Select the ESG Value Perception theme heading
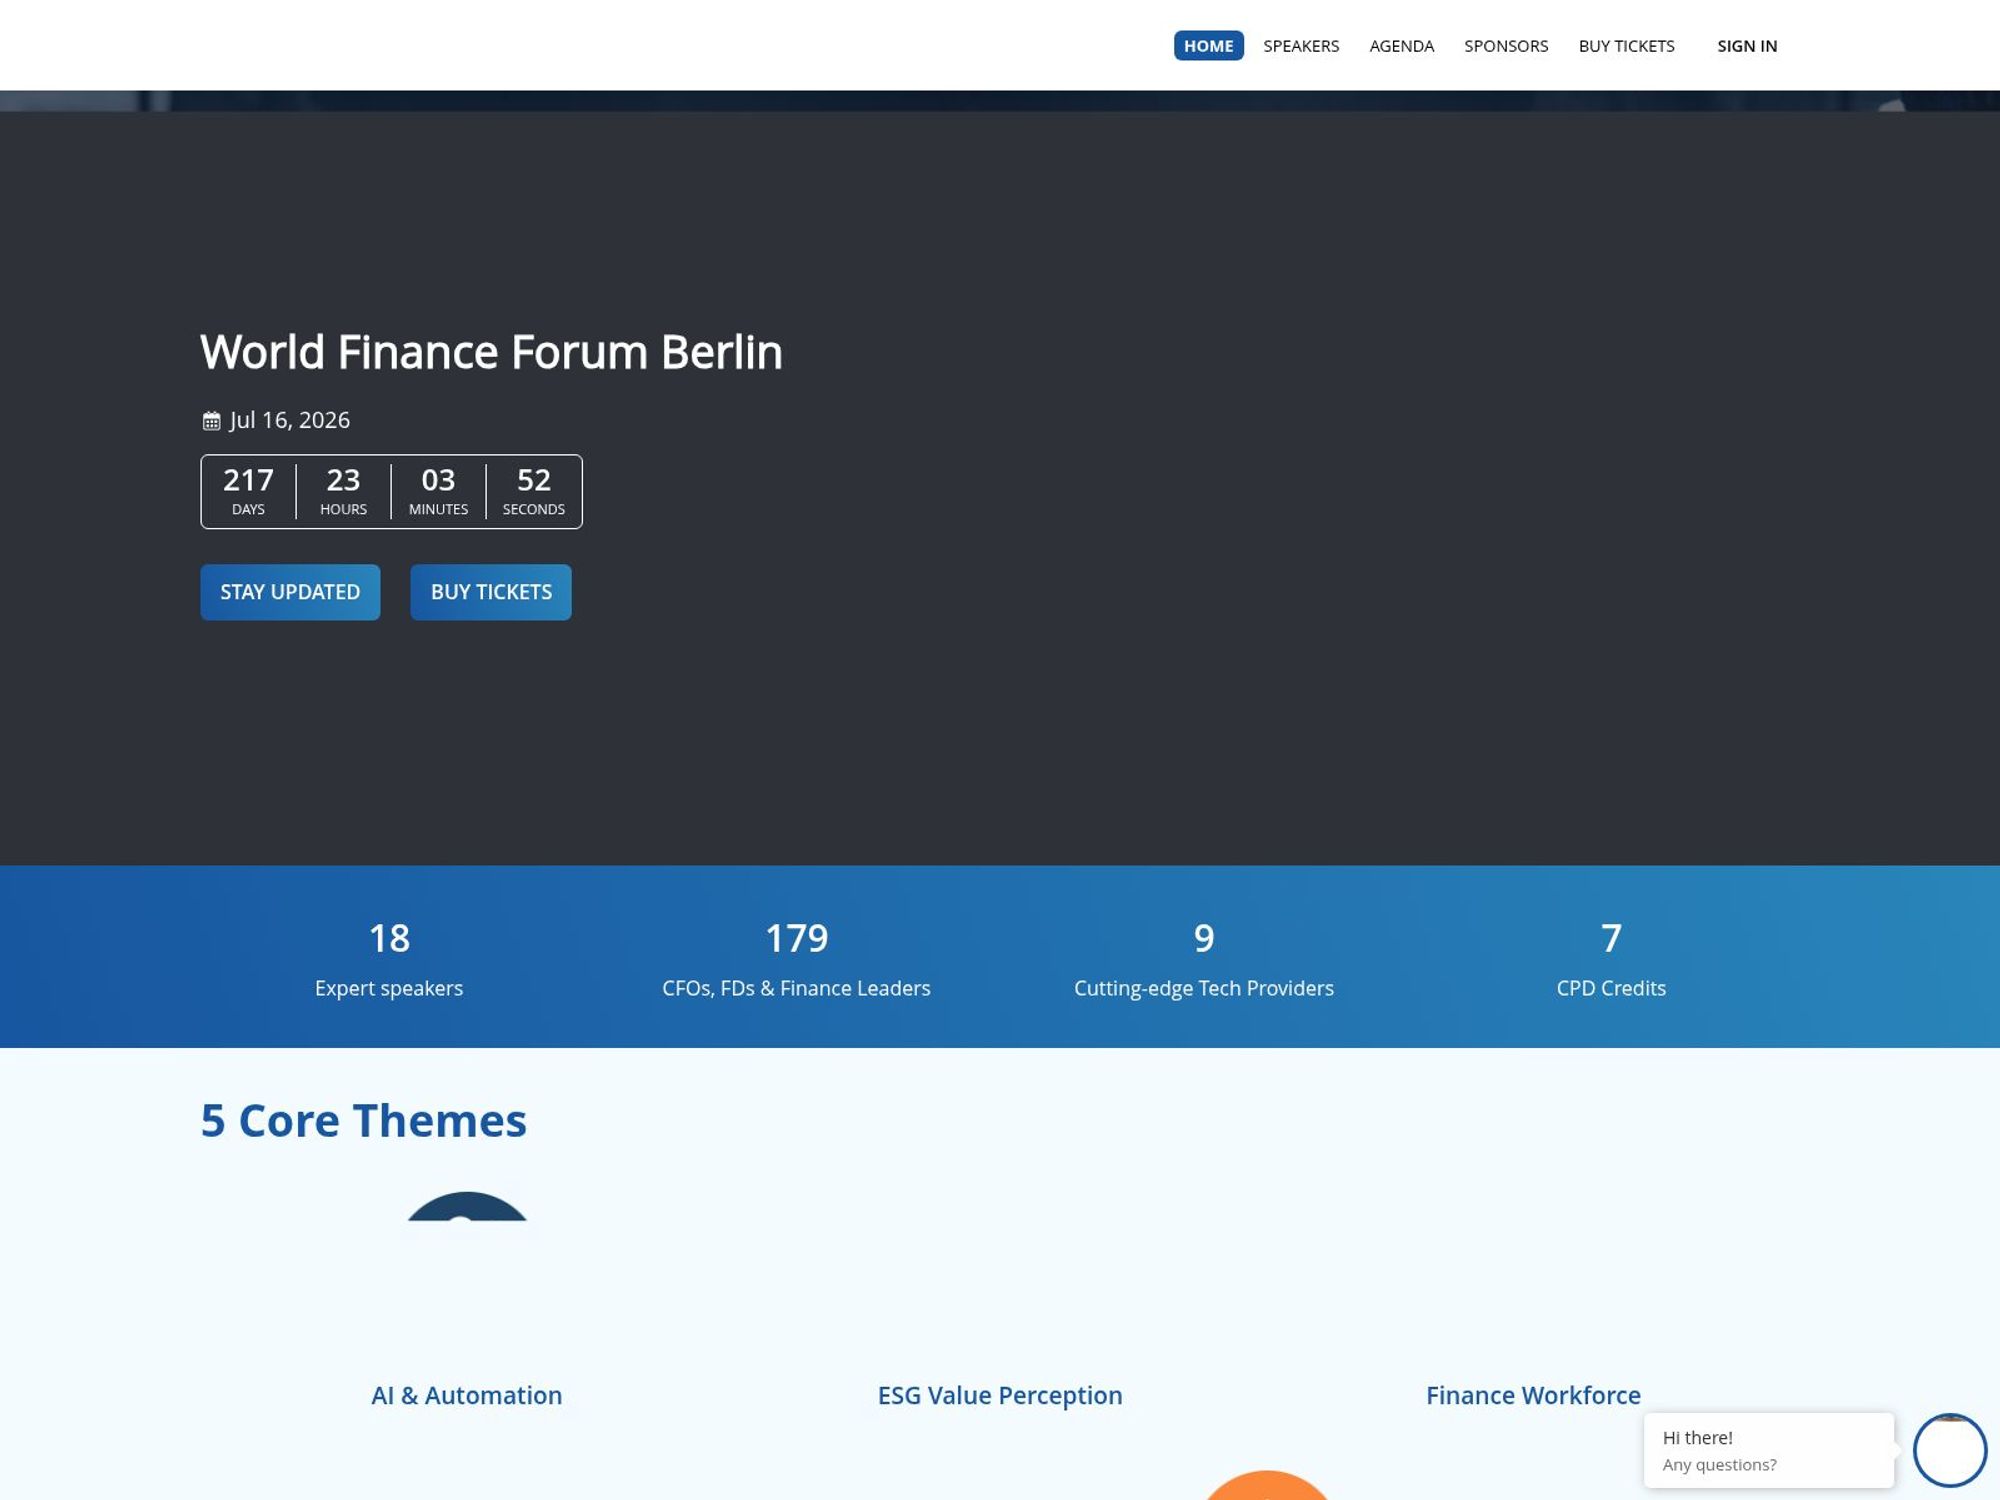The height and width of the screenshot is (1500, 2000). tap(999, 1395)
